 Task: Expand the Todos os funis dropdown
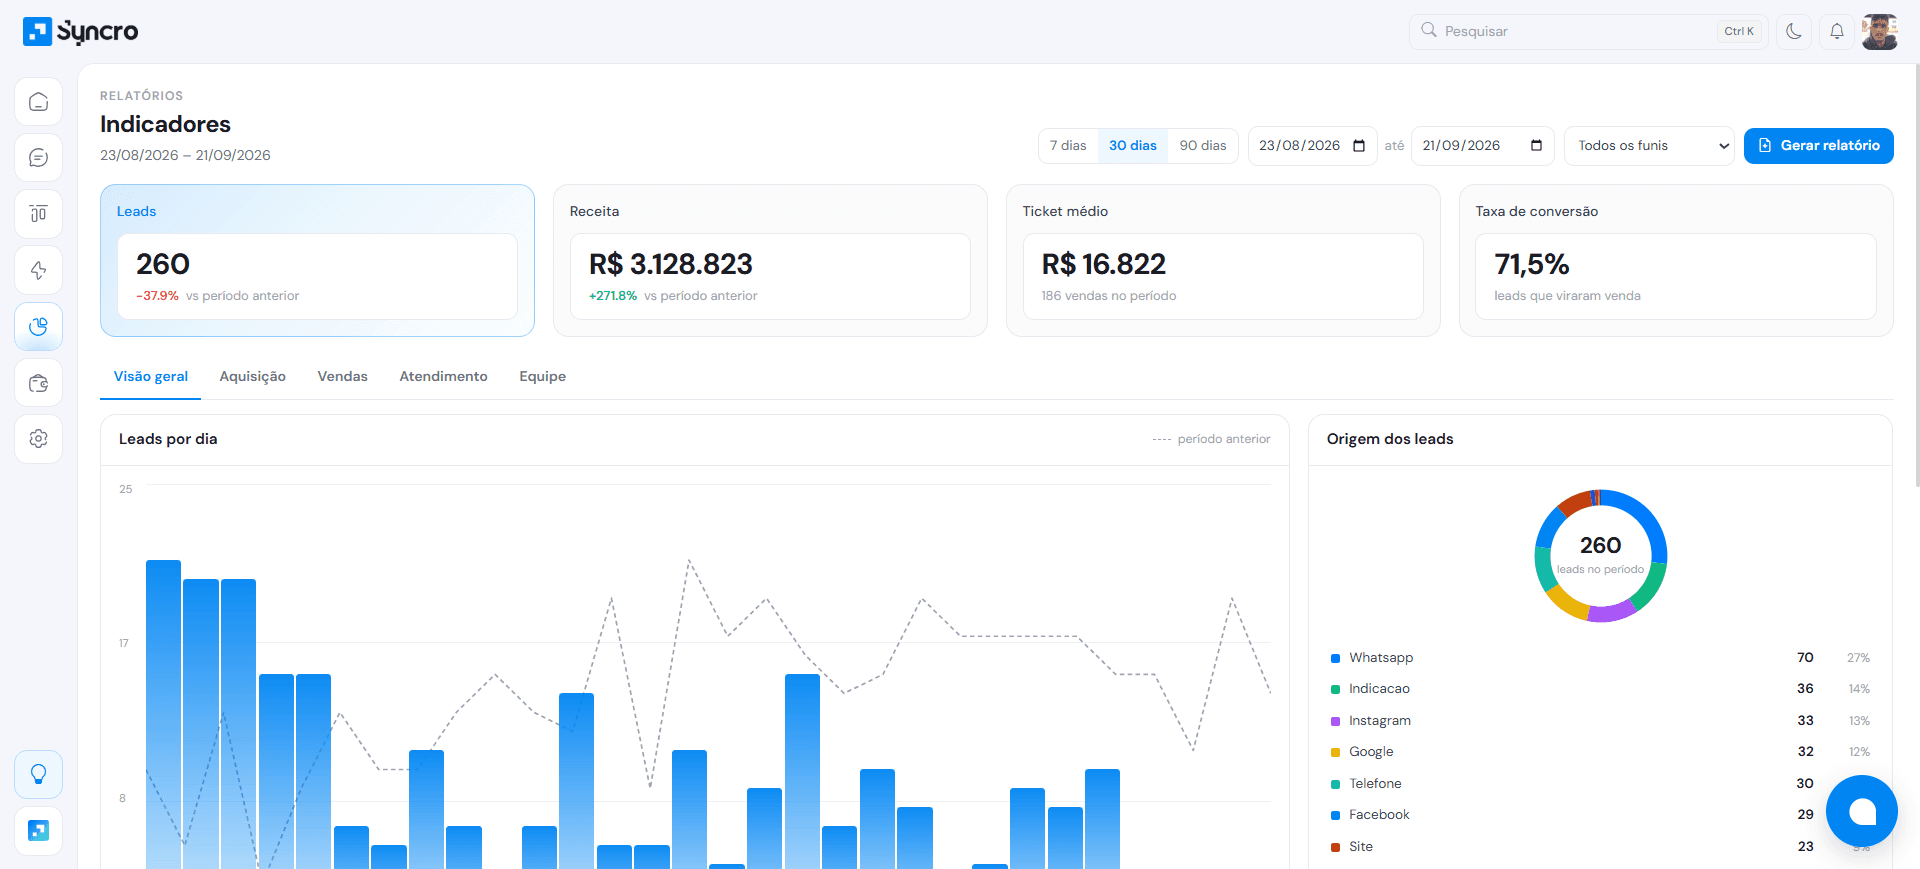[x=1649, y=146]
